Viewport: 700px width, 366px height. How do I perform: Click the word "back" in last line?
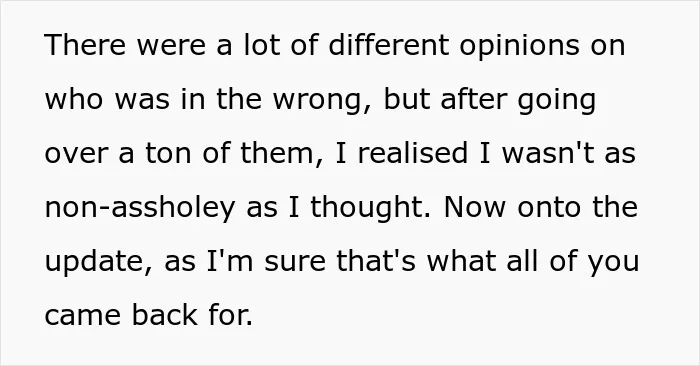[x=164, y=315]
